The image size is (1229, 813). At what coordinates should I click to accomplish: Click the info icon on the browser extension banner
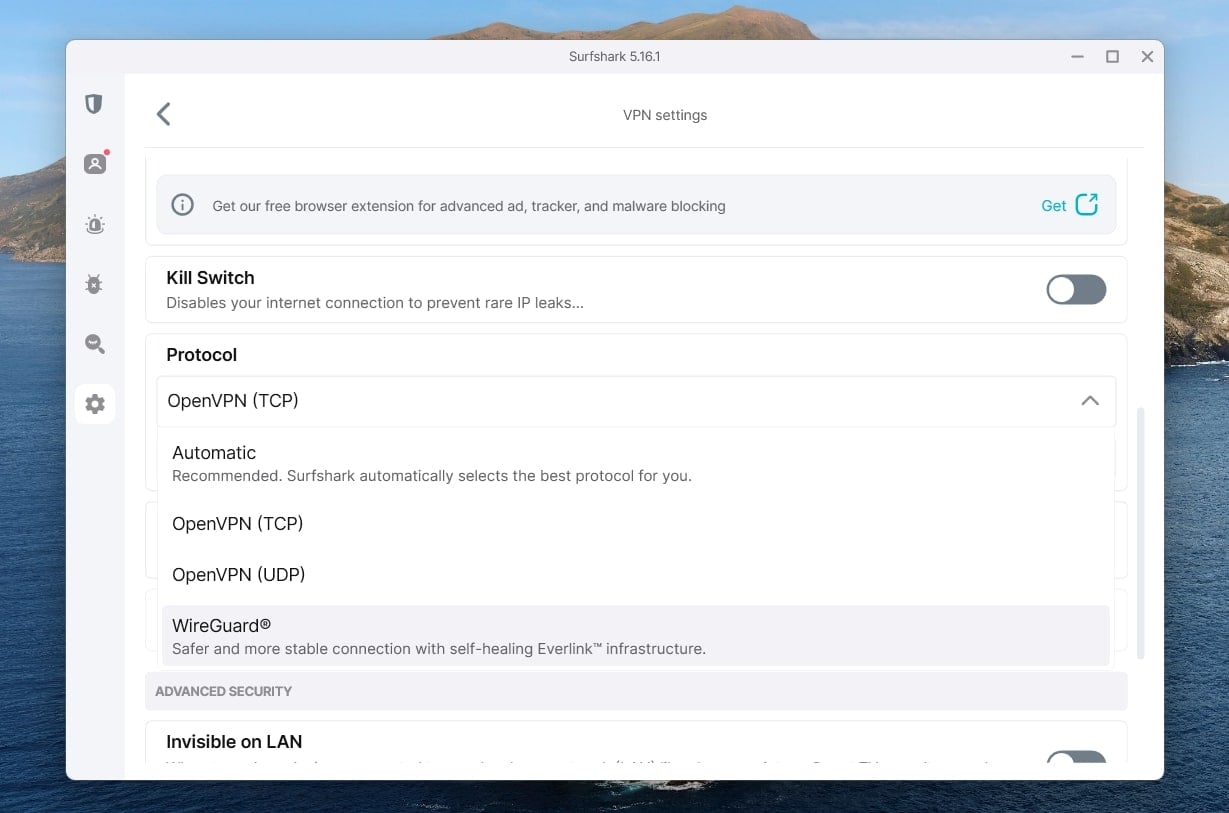pyautogui.click(x=182, y=205)
